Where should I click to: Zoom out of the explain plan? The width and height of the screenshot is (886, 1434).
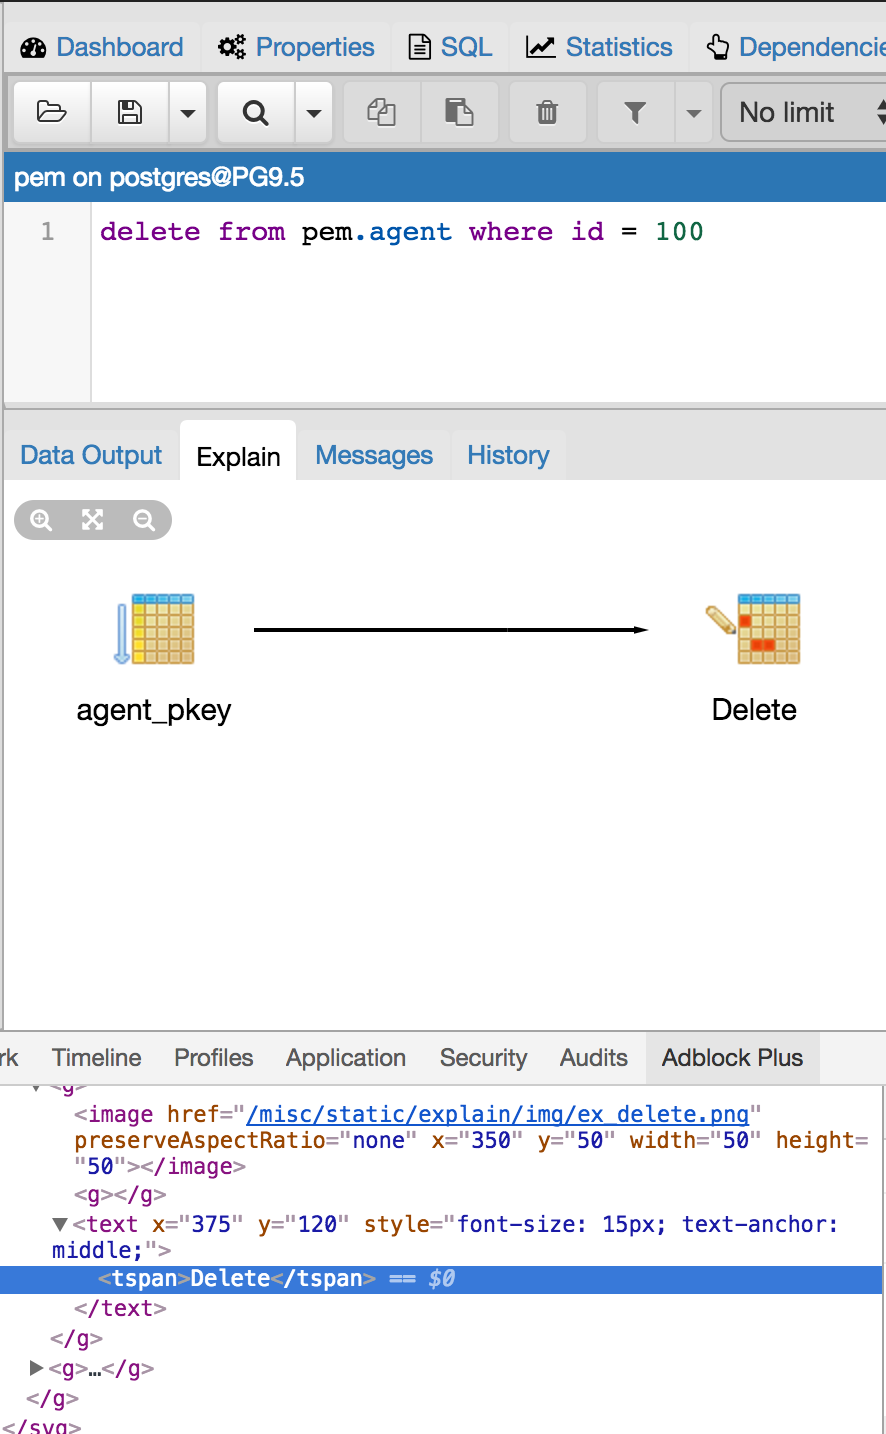144,520
